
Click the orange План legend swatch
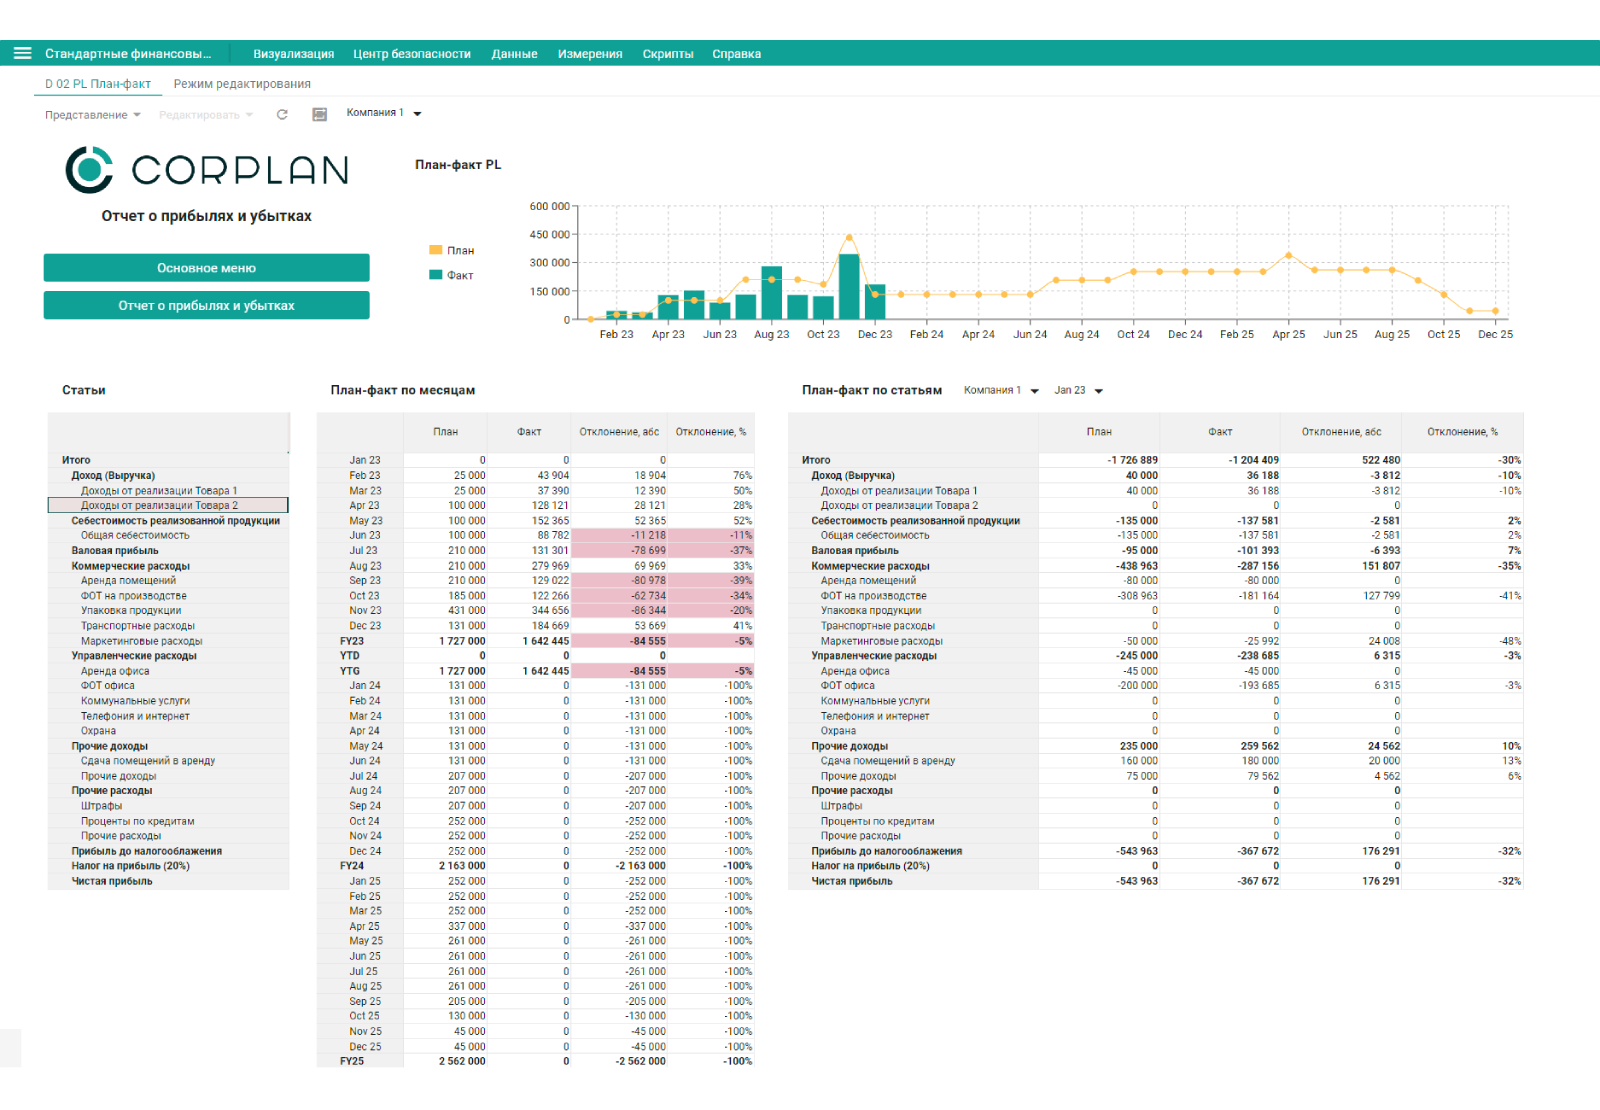[436, 250]
